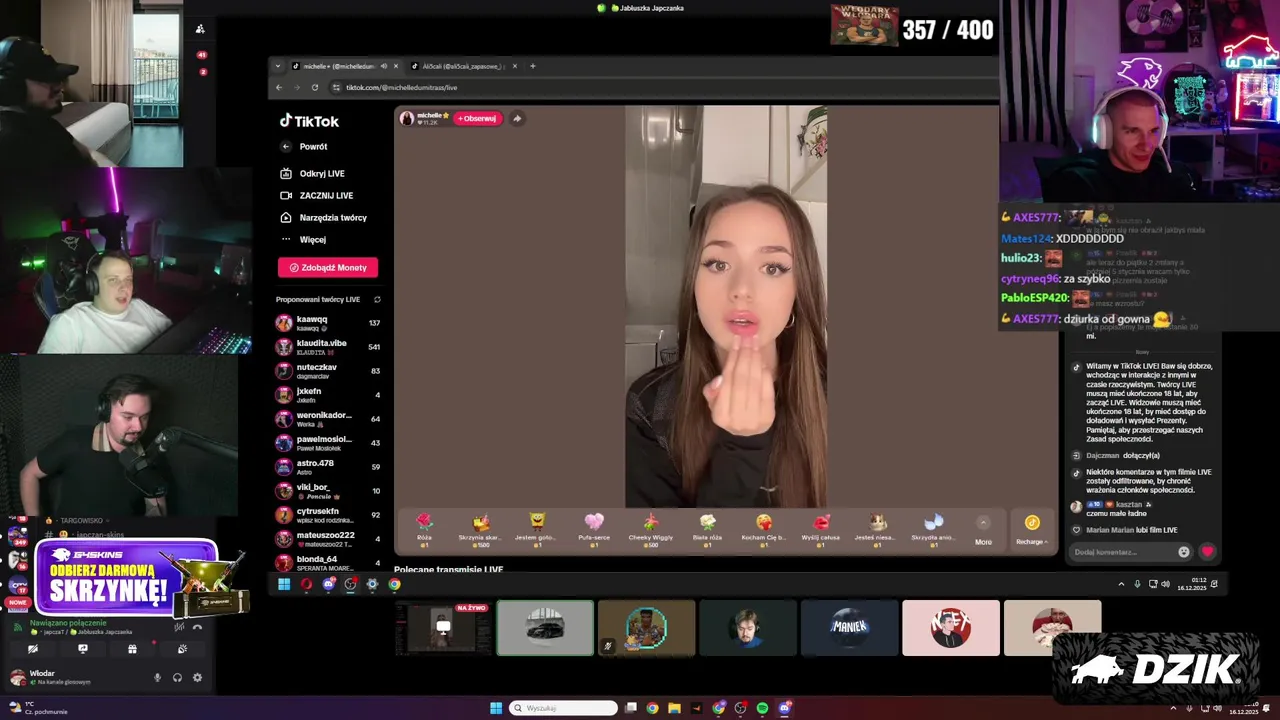Viewport: 1280px width, 720px height.
Task: Close the michelle browser tab
Action: 396,66
